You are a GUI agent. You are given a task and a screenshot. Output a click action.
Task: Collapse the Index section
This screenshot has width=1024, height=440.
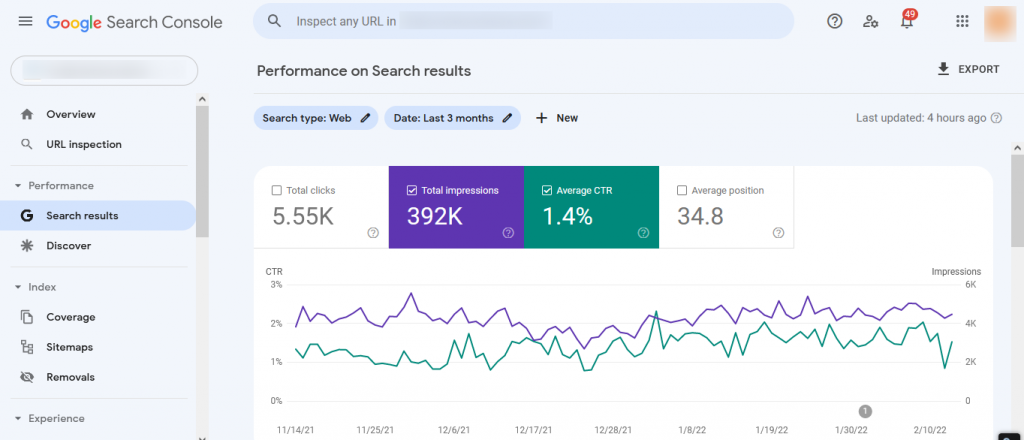coord(18,287)
